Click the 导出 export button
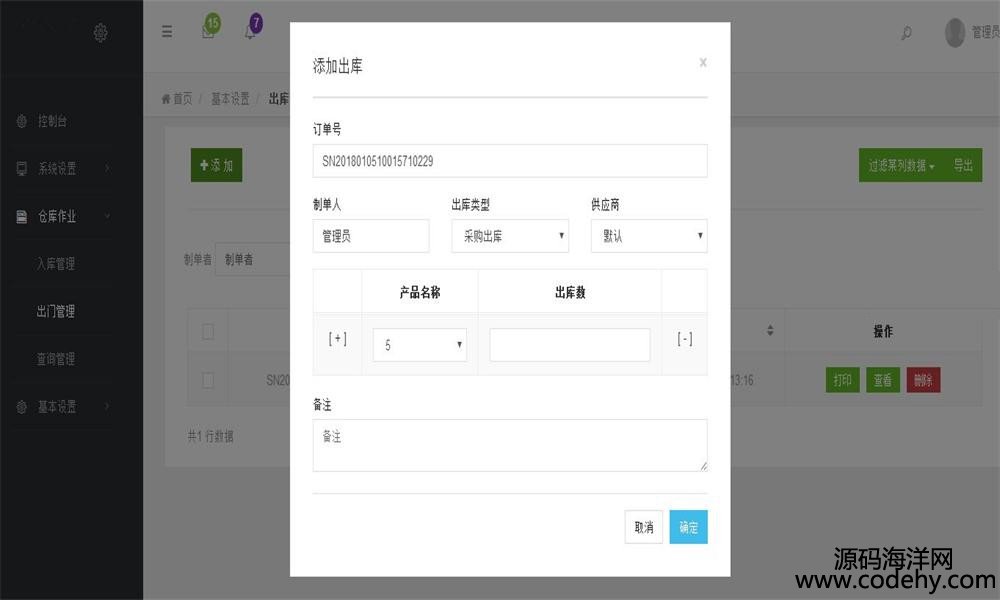This screenshot has height=600, width=1000. coord(963,166)
